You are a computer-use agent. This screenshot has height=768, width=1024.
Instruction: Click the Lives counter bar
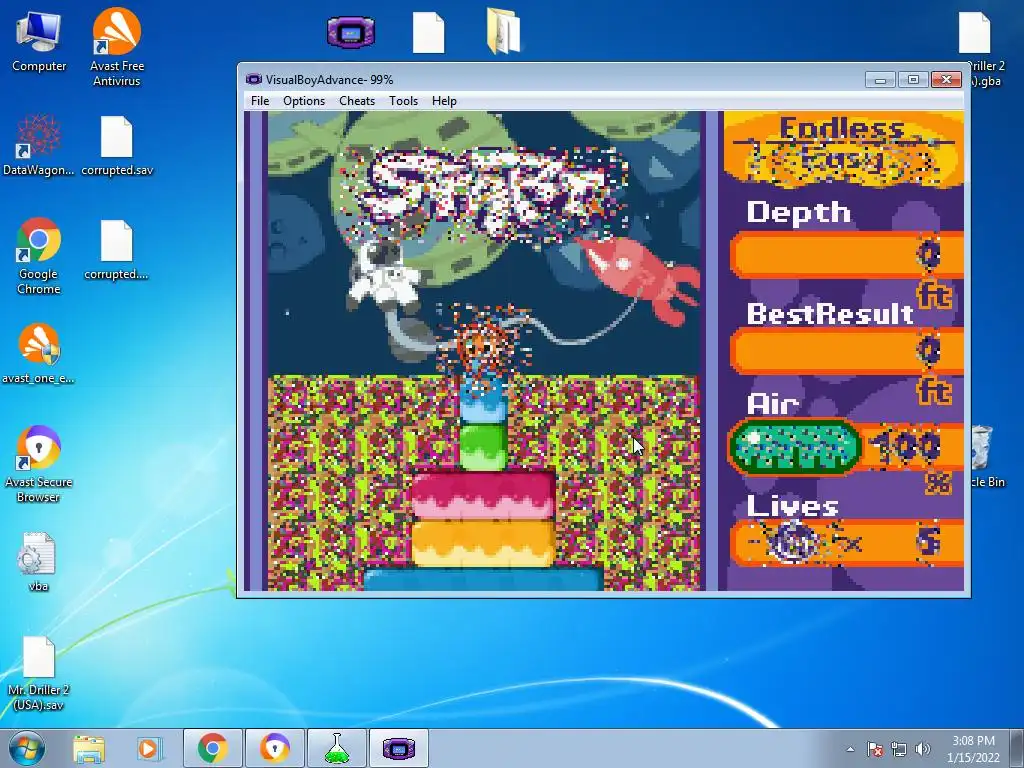coord(847,542)
